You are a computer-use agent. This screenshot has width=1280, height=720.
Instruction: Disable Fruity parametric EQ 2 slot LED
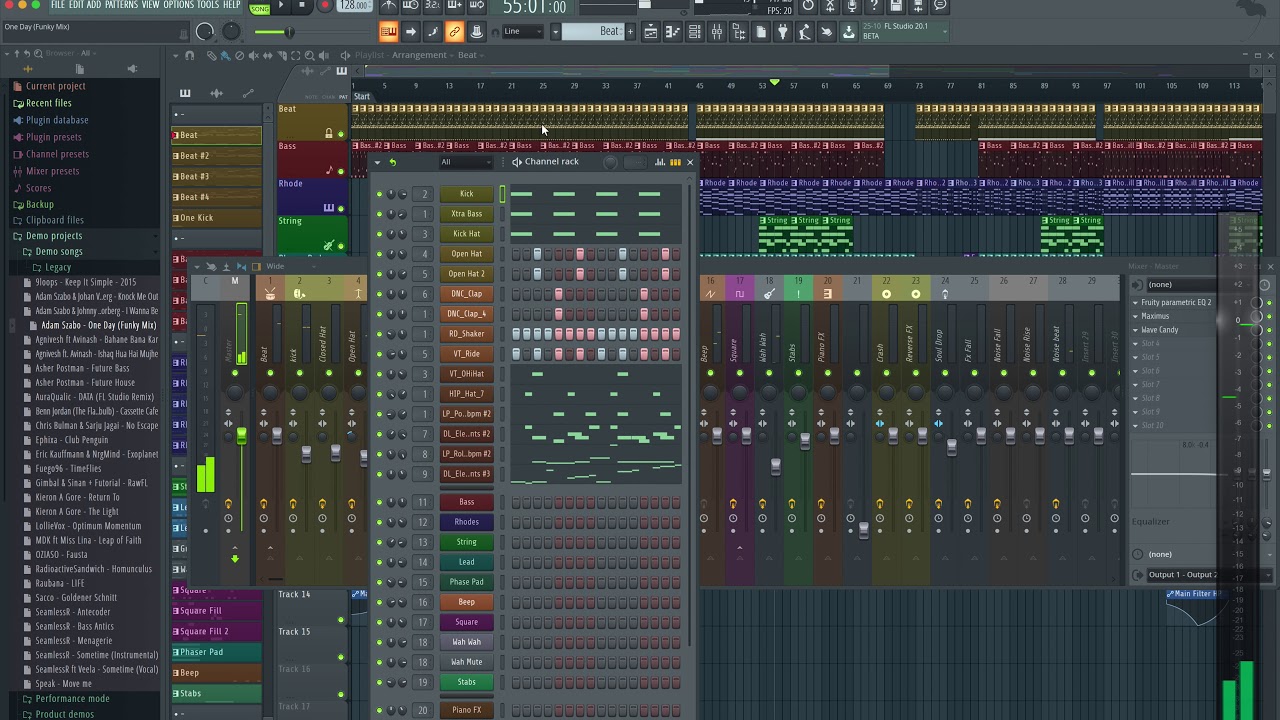1269,302
